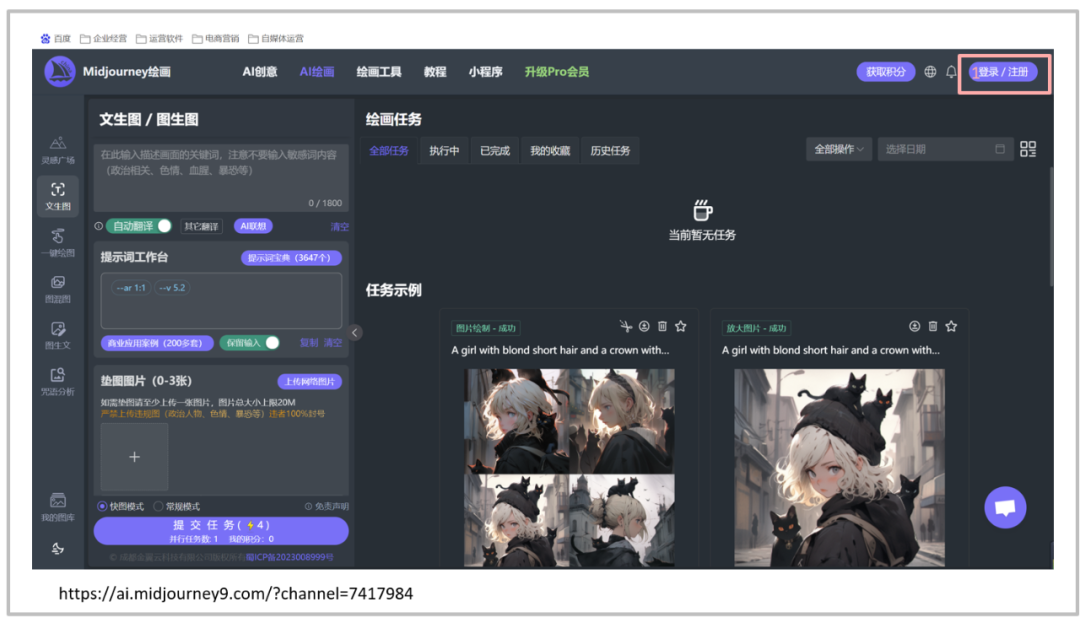Delete the 图片绘制 task card
Image resolution: width=1080 pixels, height=618 pixels.
coord(662,326)
